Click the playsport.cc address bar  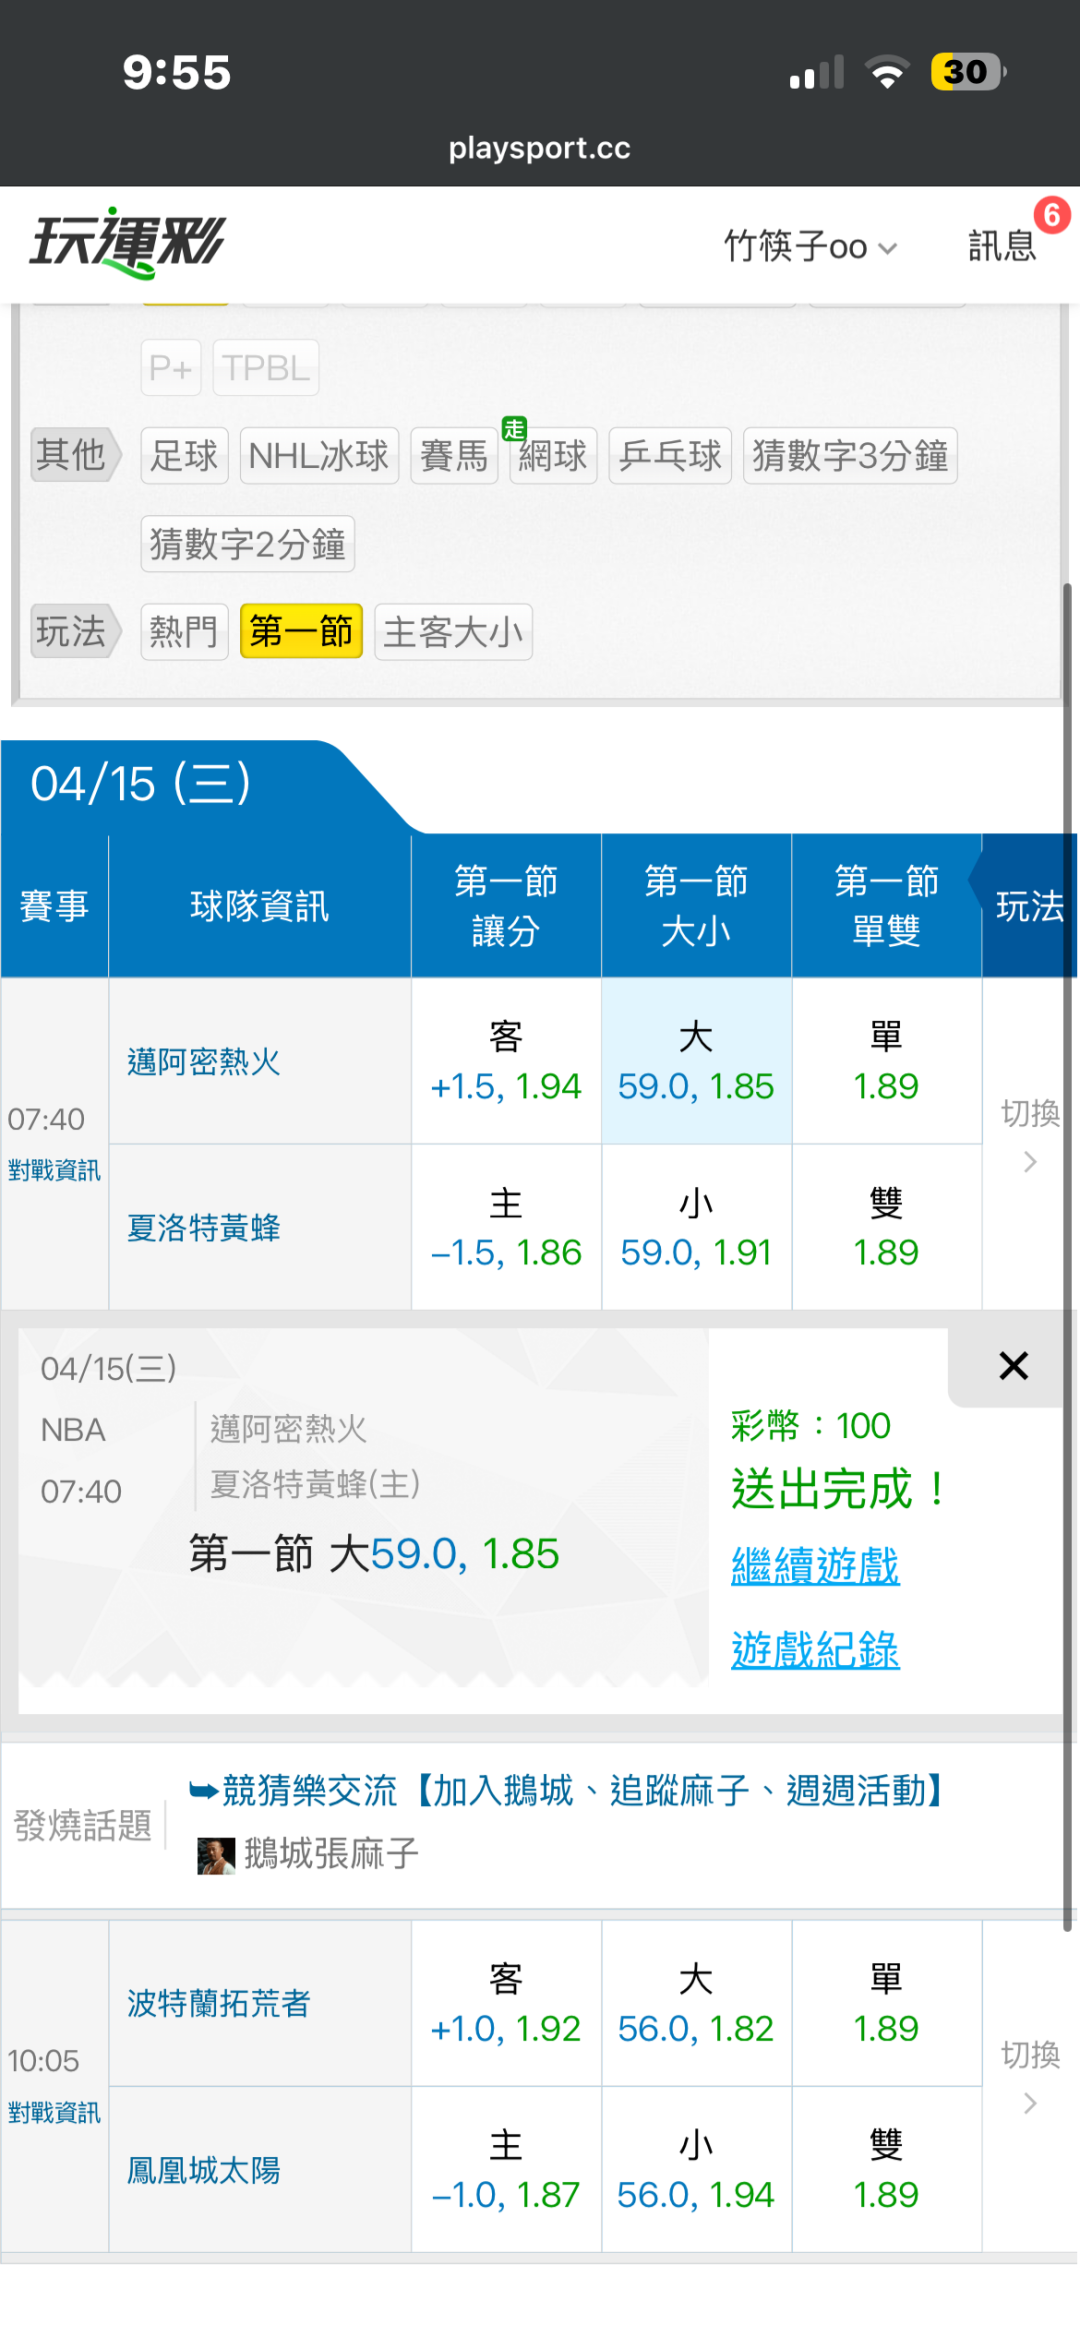pyautogui.click(x=540, y=148)
